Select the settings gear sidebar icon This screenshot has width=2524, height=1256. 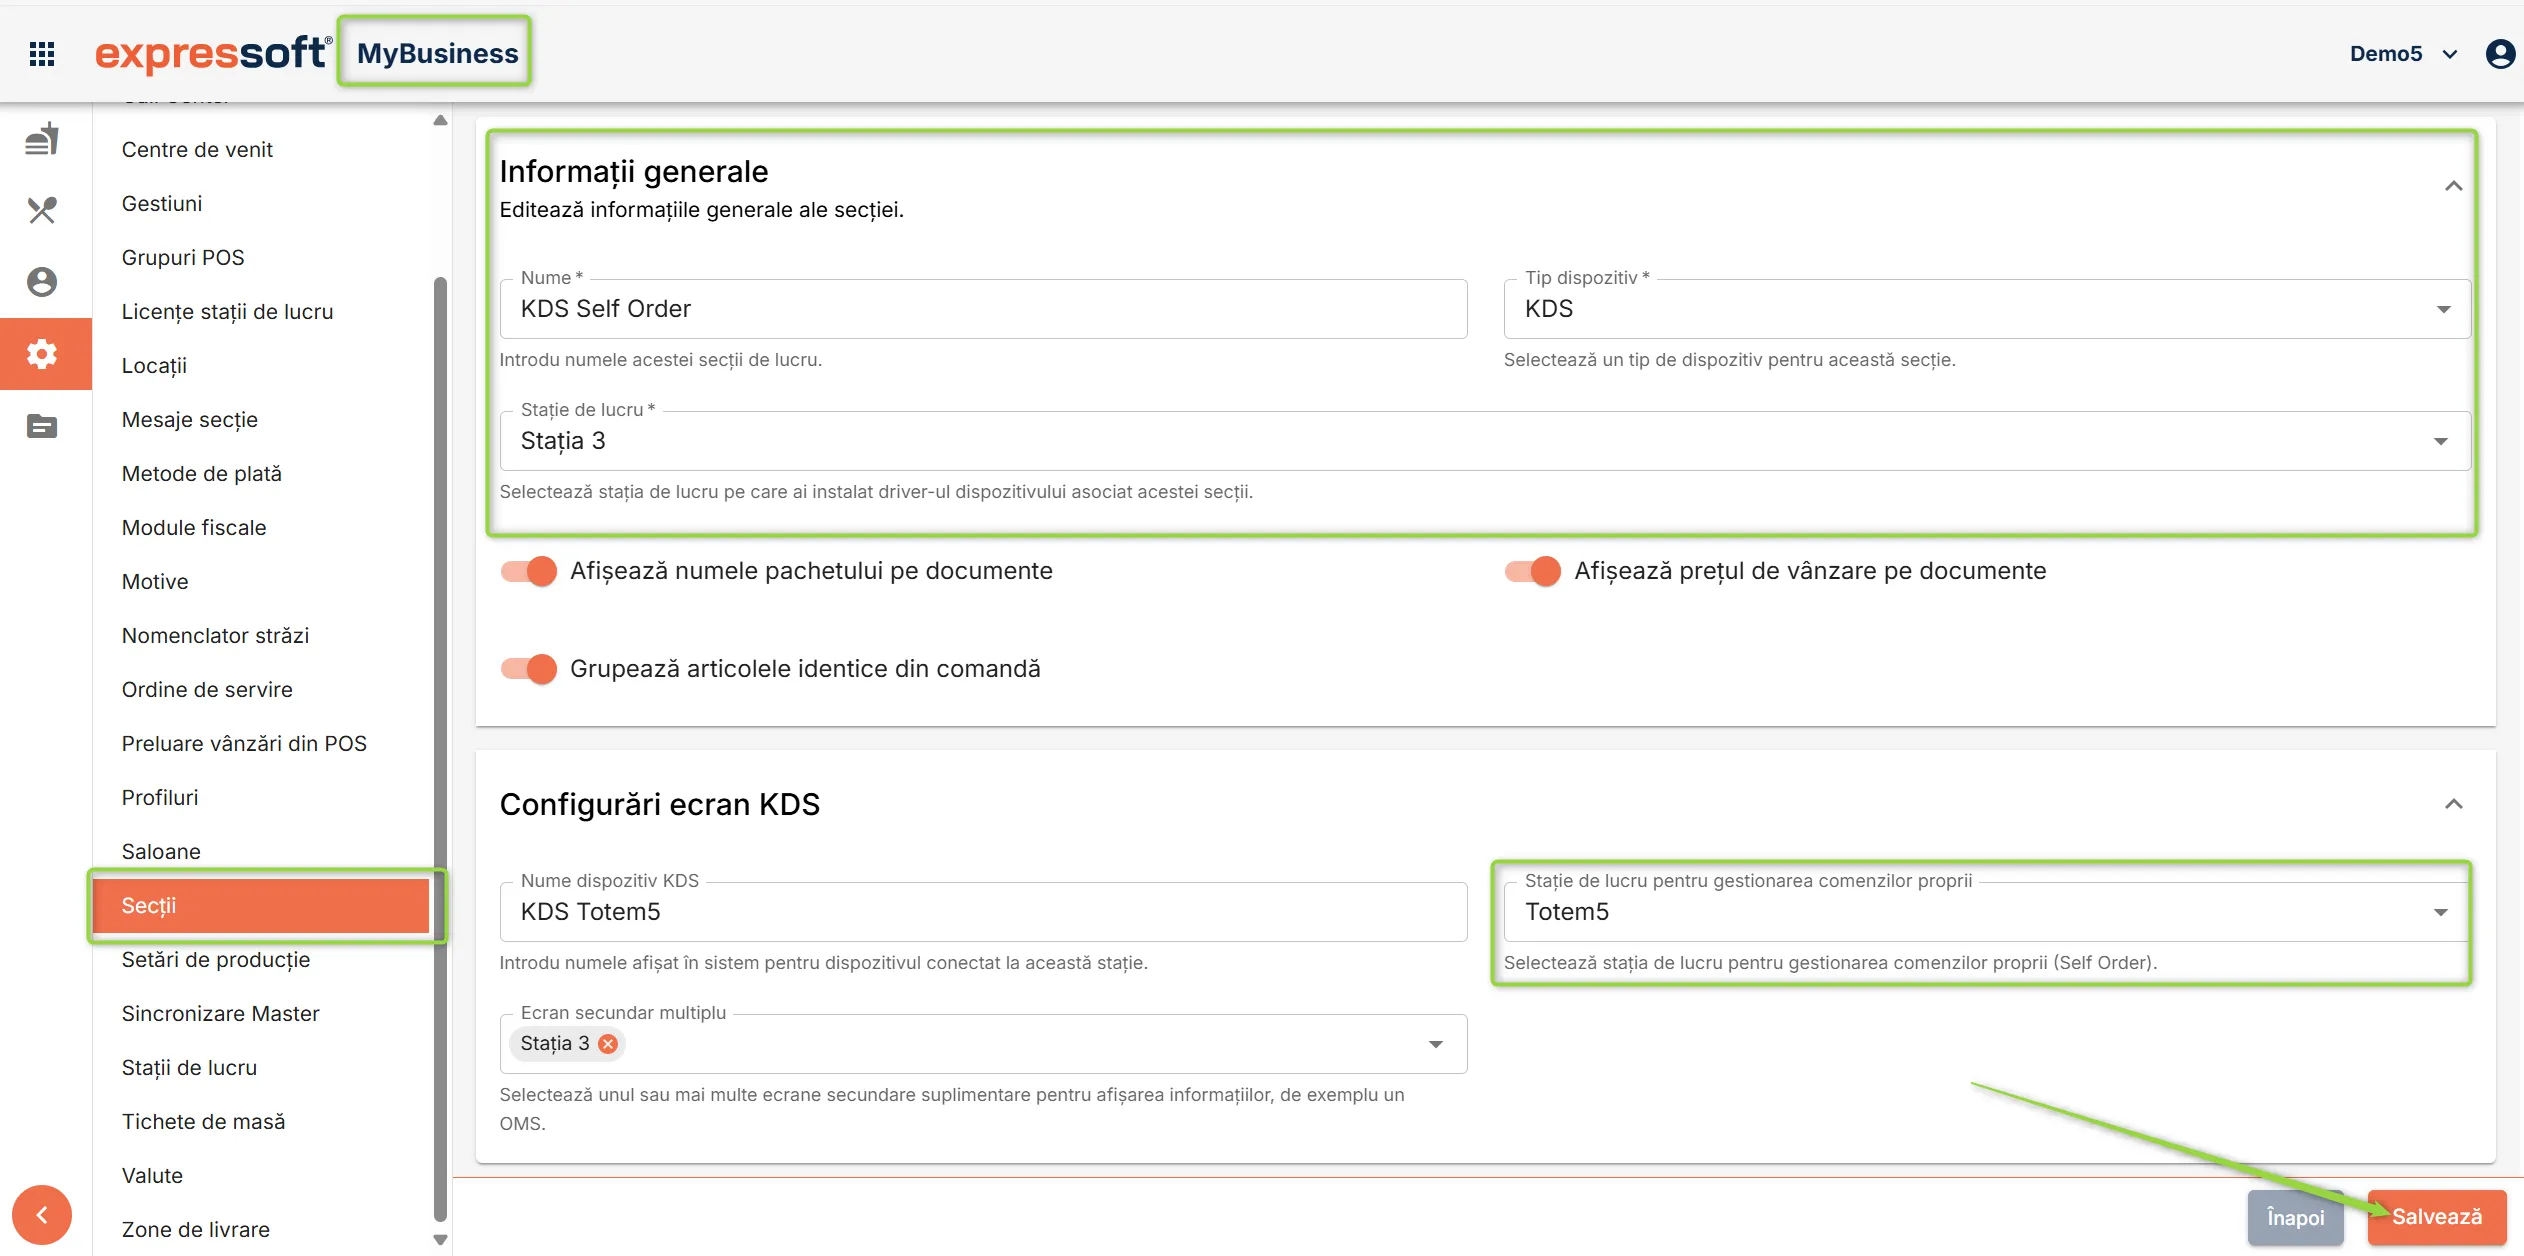pyautogui.click(x=42, y=354)
